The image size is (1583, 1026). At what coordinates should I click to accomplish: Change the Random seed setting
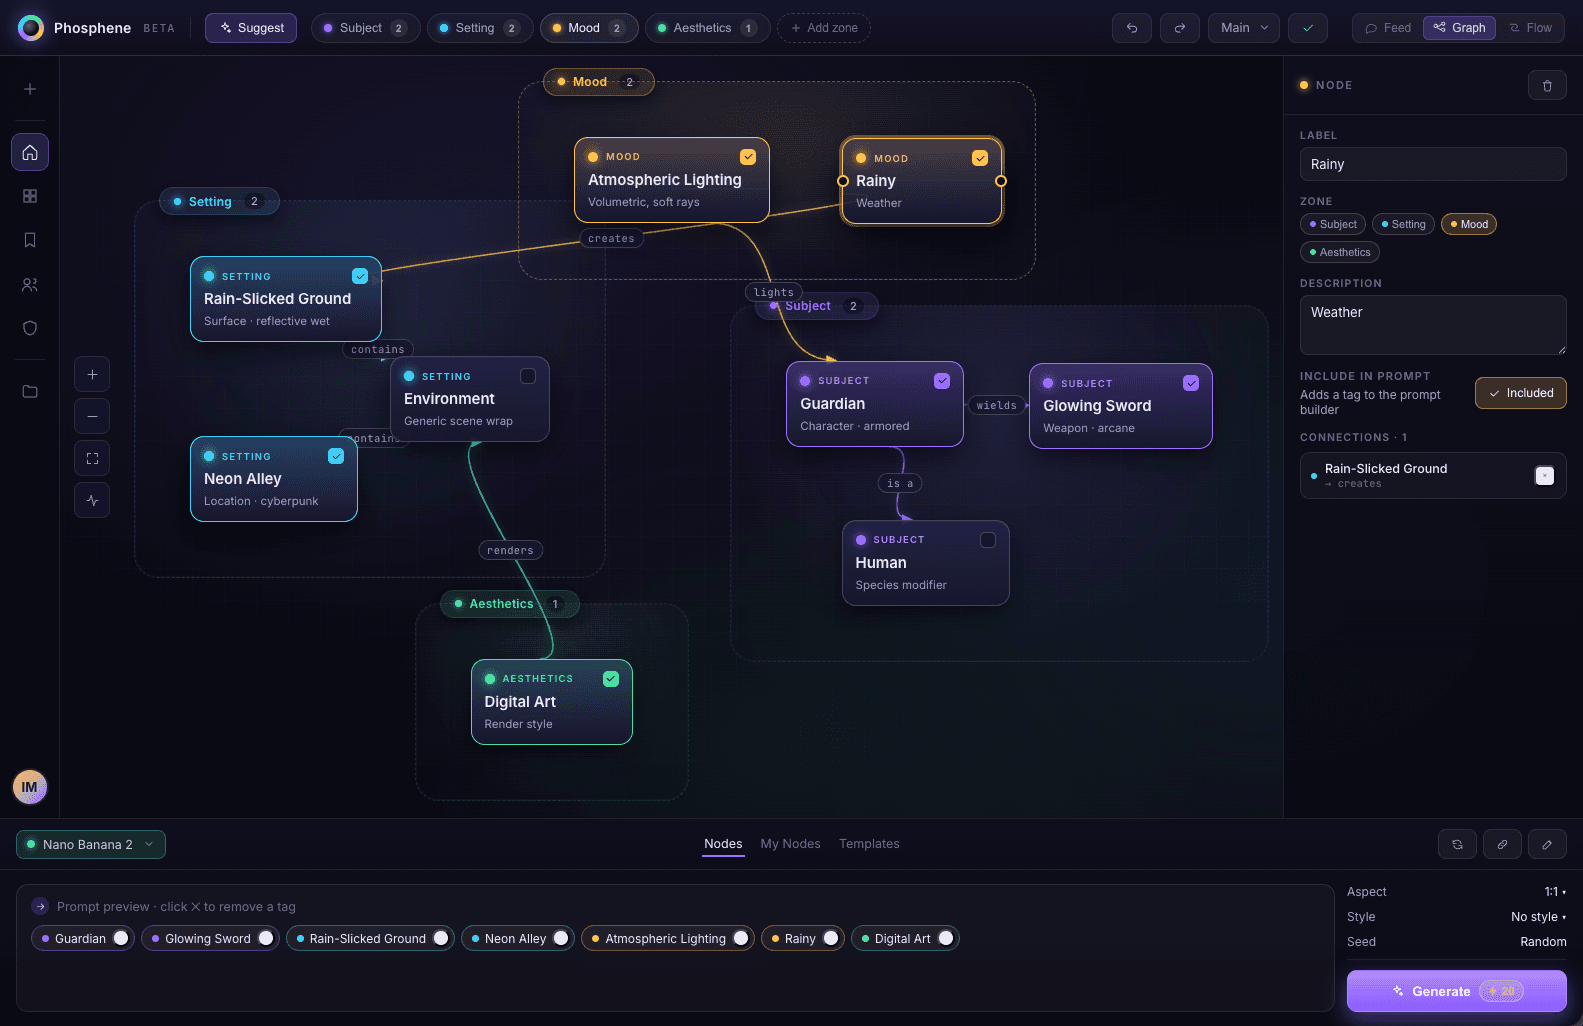coord(1543,942)
